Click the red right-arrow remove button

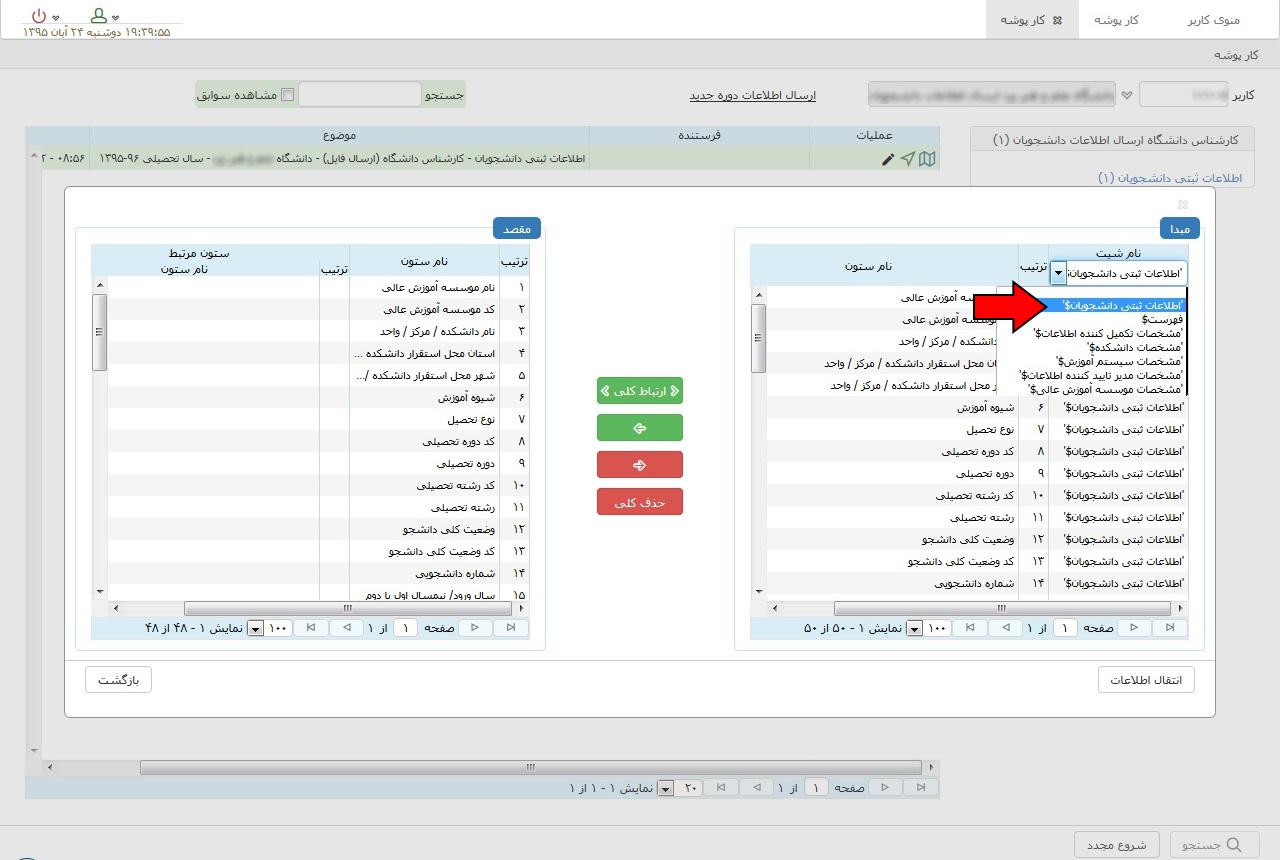pos(639,465)
